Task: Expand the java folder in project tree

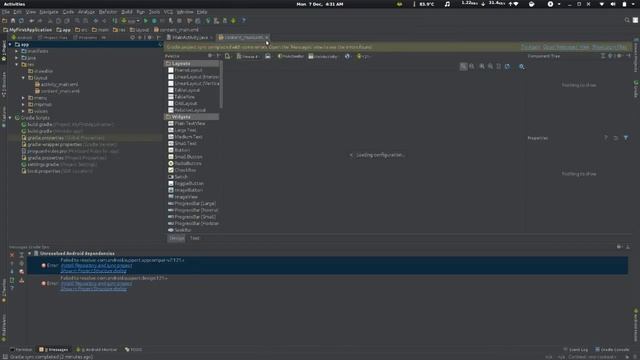Action: click(17, 58)
